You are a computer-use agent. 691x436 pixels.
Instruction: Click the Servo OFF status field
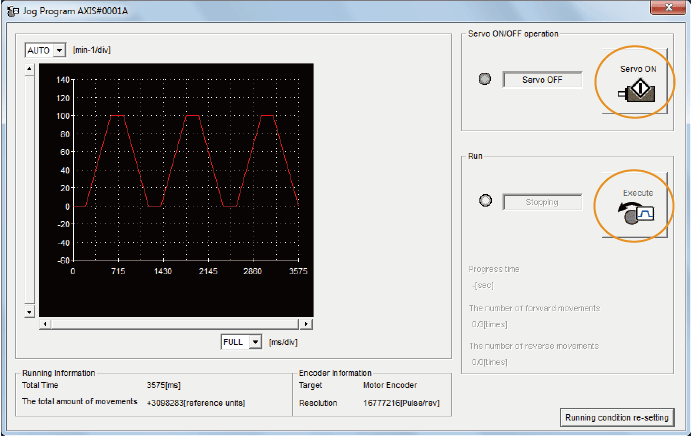(x=541, y=80)
